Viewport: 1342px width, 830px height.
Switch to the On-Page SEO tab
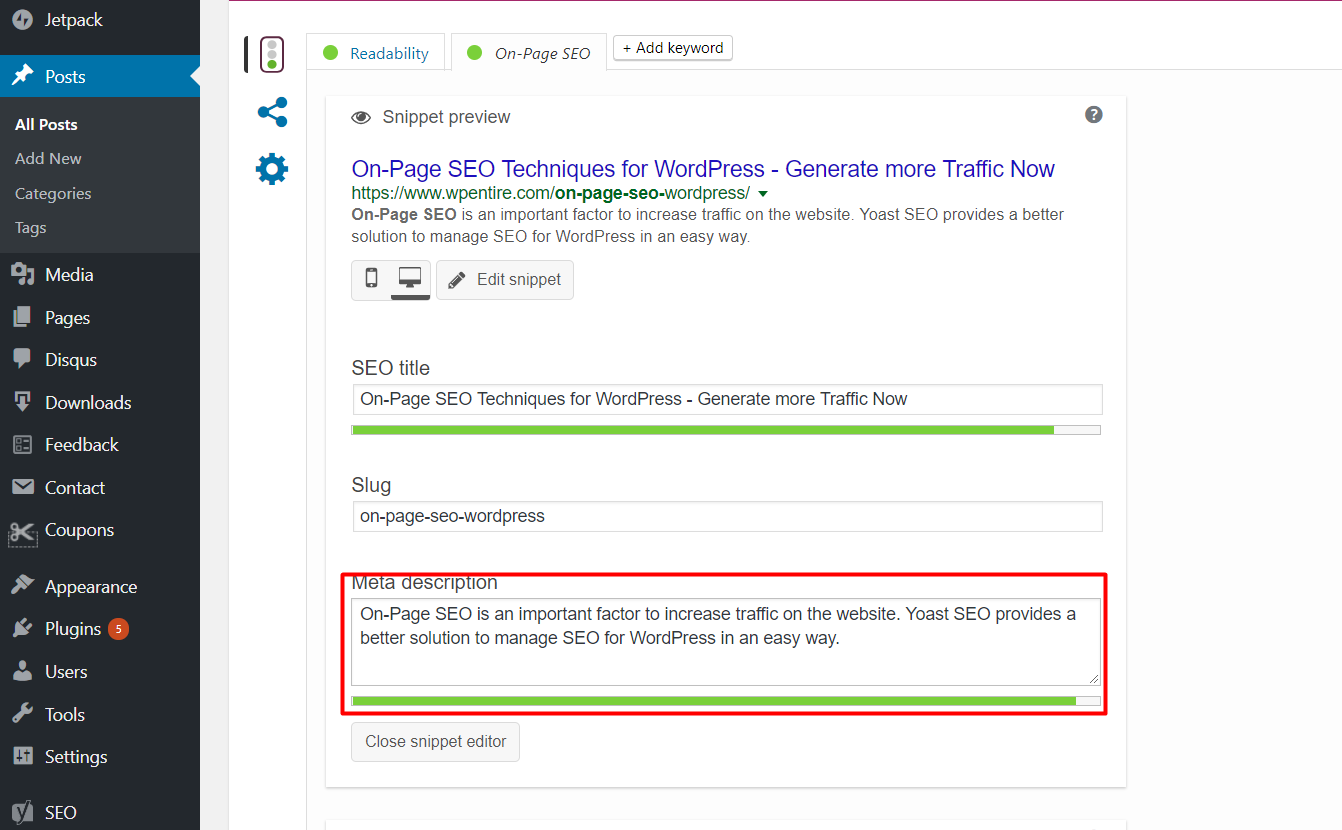click(x=529, y=53)
